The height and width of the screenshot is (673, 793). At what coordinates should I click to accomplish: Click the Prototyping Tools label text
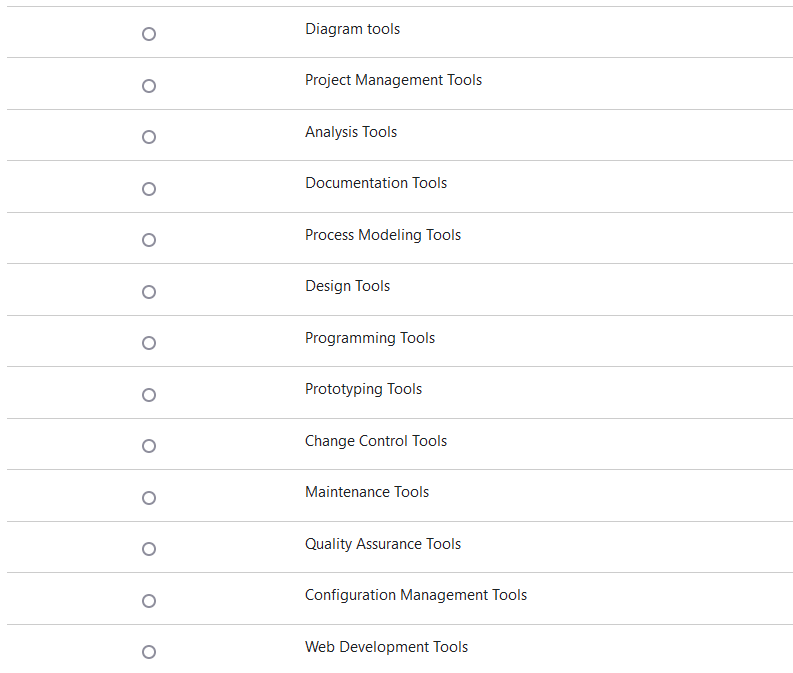coord(363,389)
